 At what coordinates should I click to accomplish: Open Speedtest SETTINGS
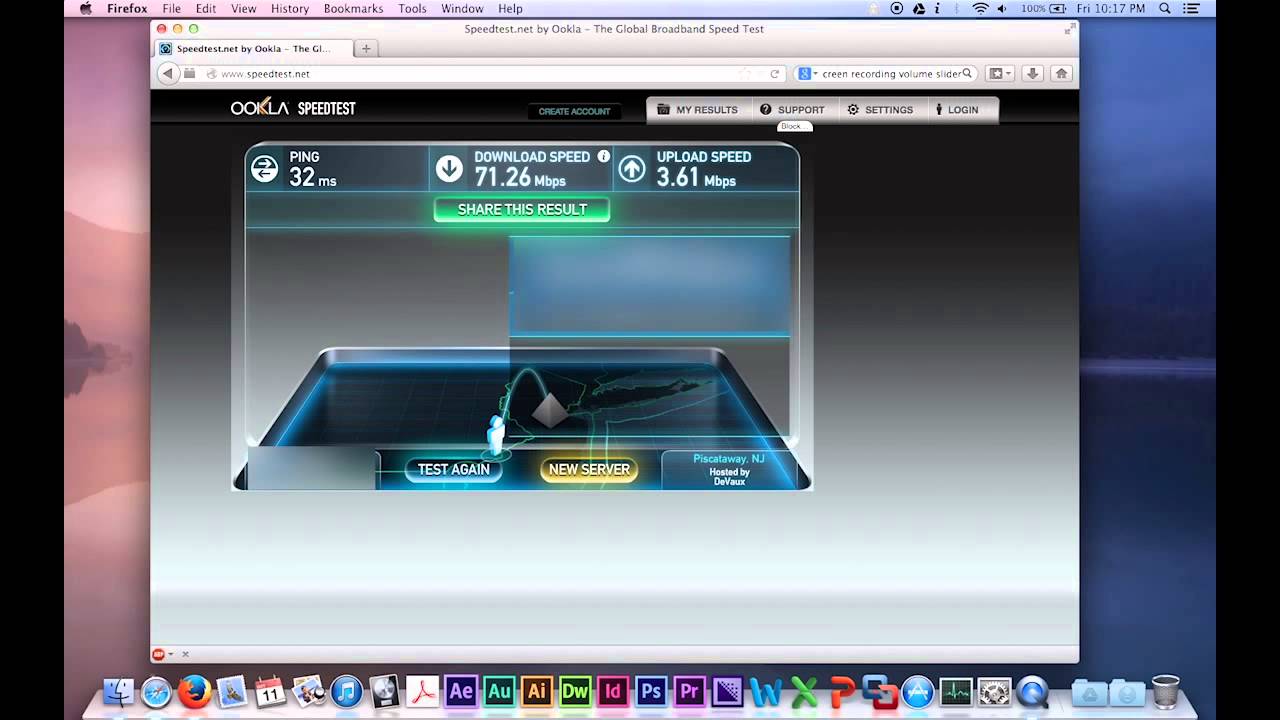880,110
